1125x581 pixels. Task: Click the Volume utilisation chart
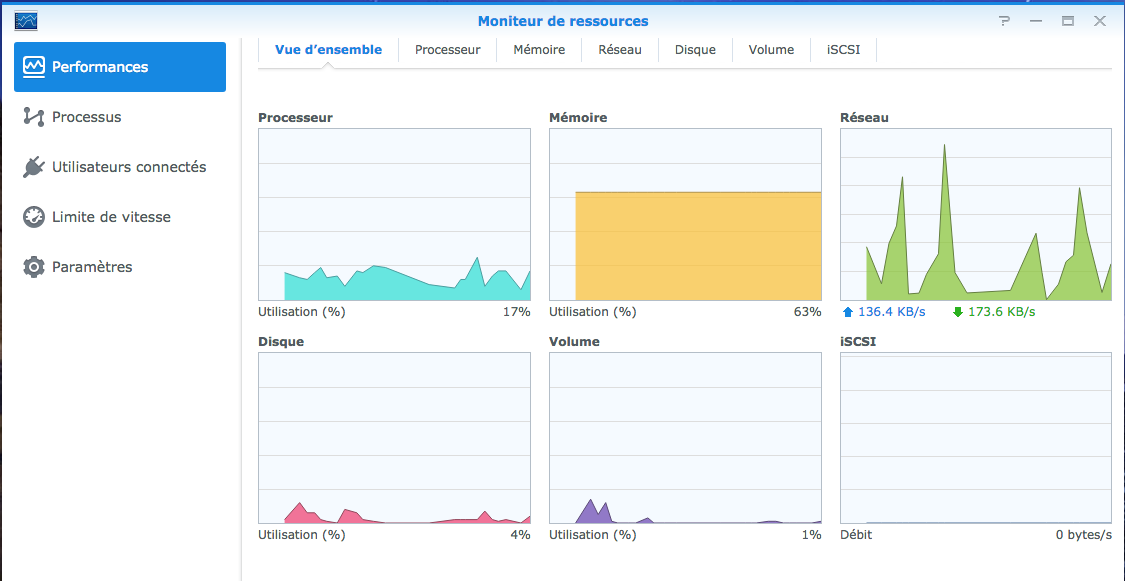[685, 438]
